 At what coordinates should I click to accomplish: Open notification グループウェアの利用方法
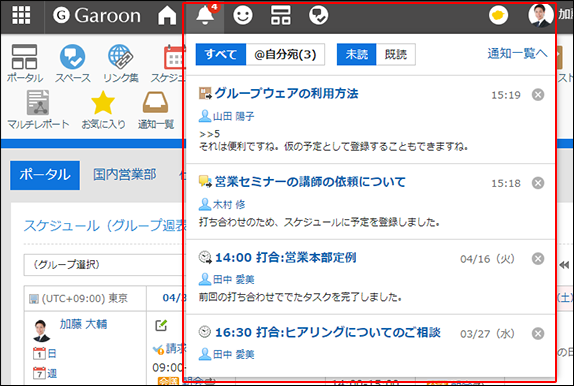286,93
